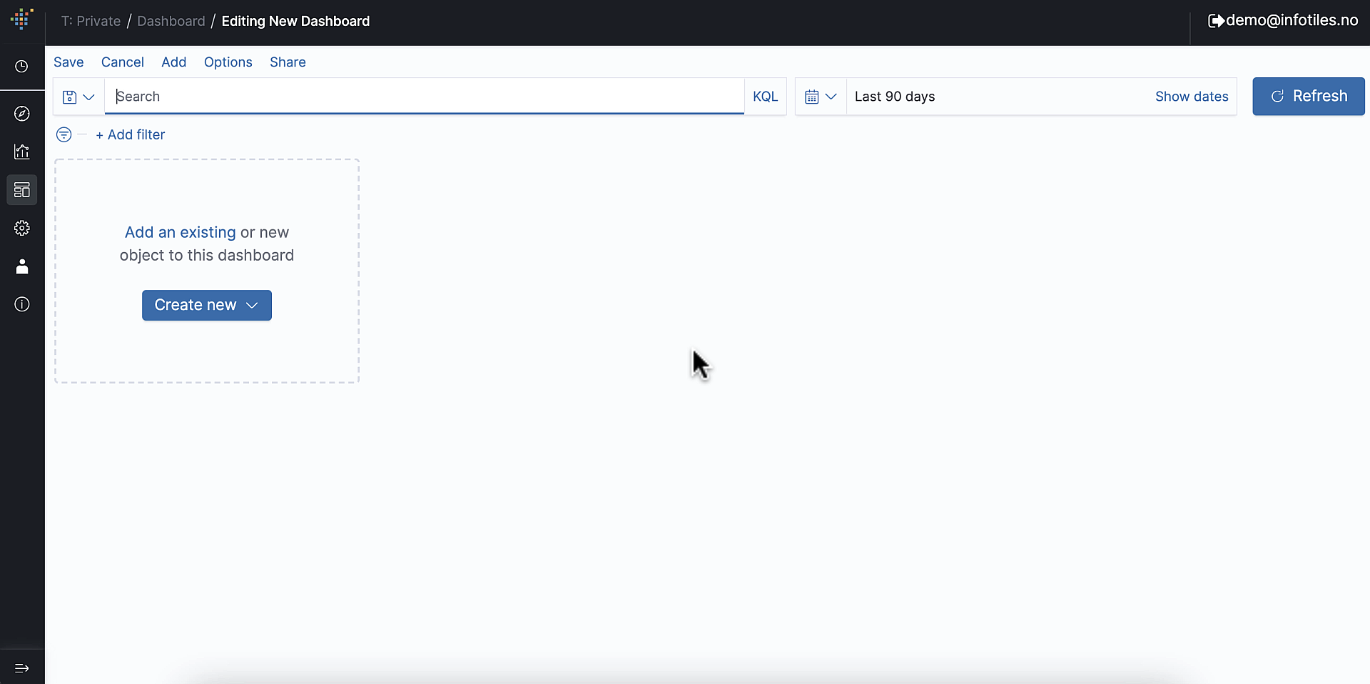Screen dimensions: 1370x684
Task: Click the + Add filter link
Action: coord(130,134)
